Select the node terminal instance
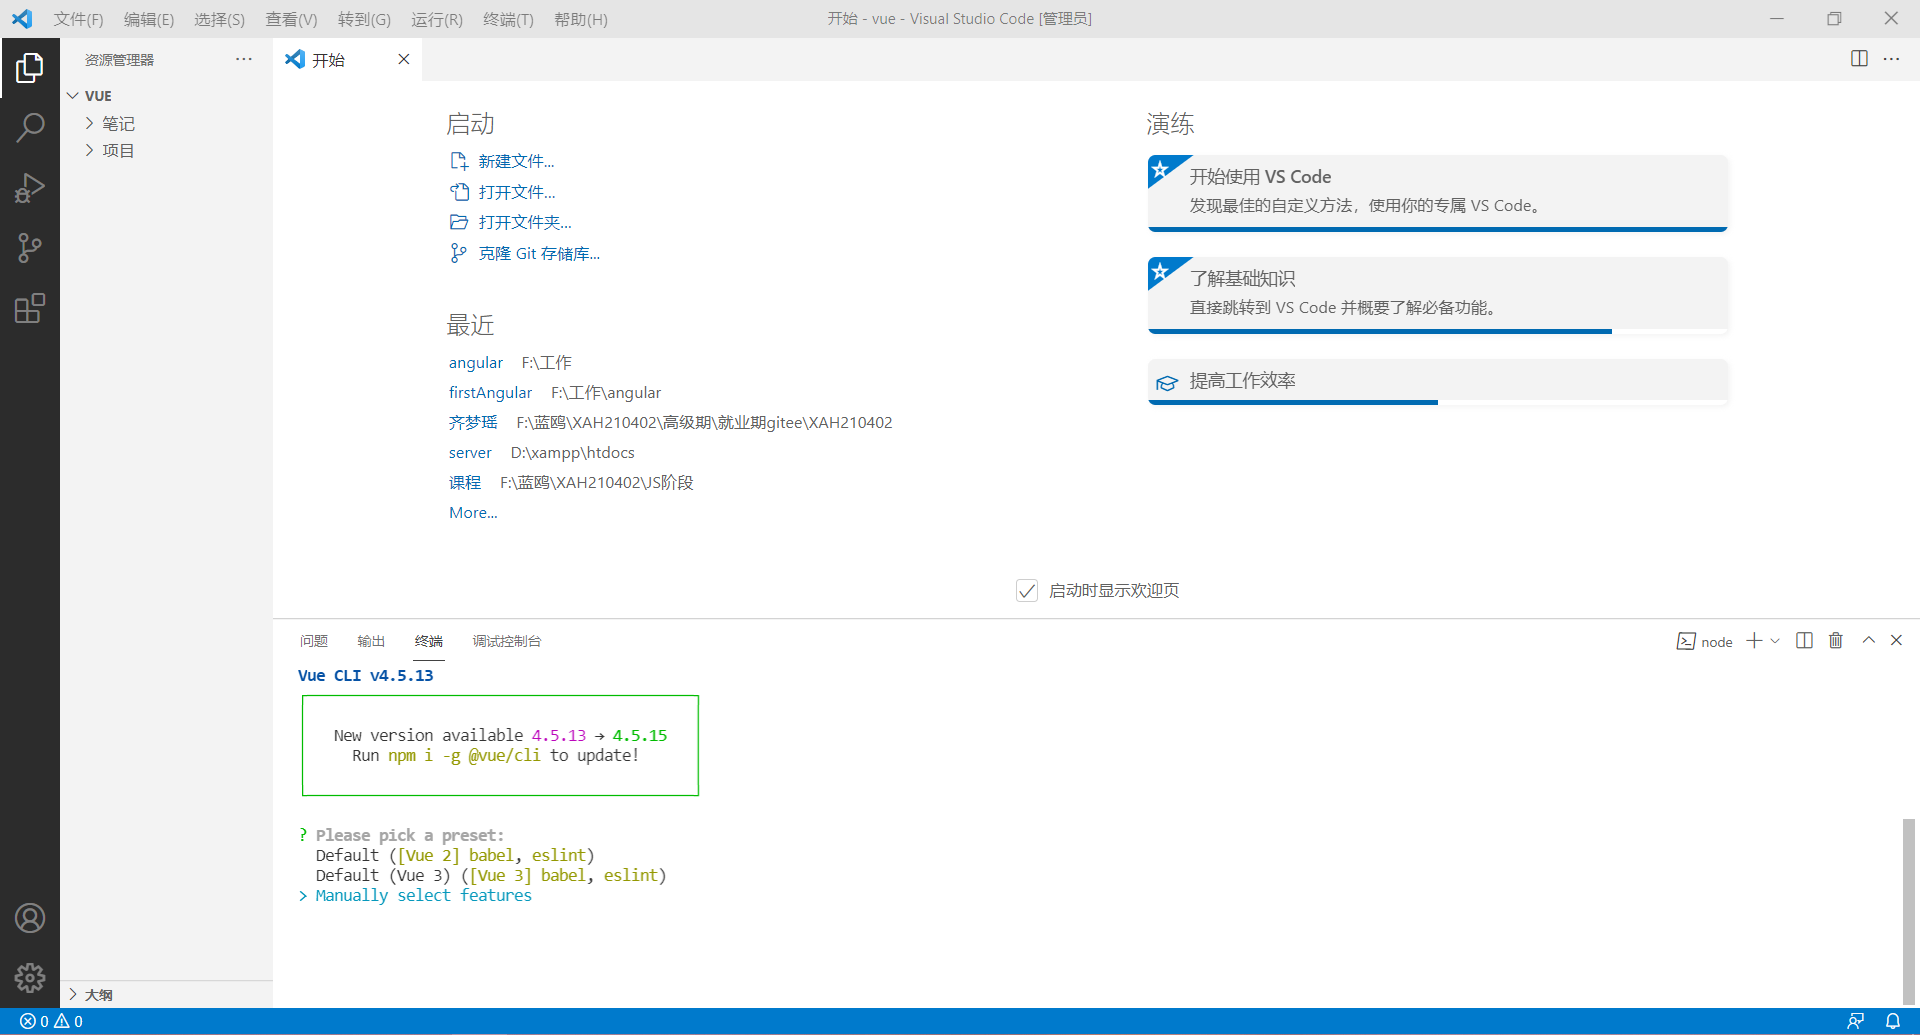 pos(1704,642)
